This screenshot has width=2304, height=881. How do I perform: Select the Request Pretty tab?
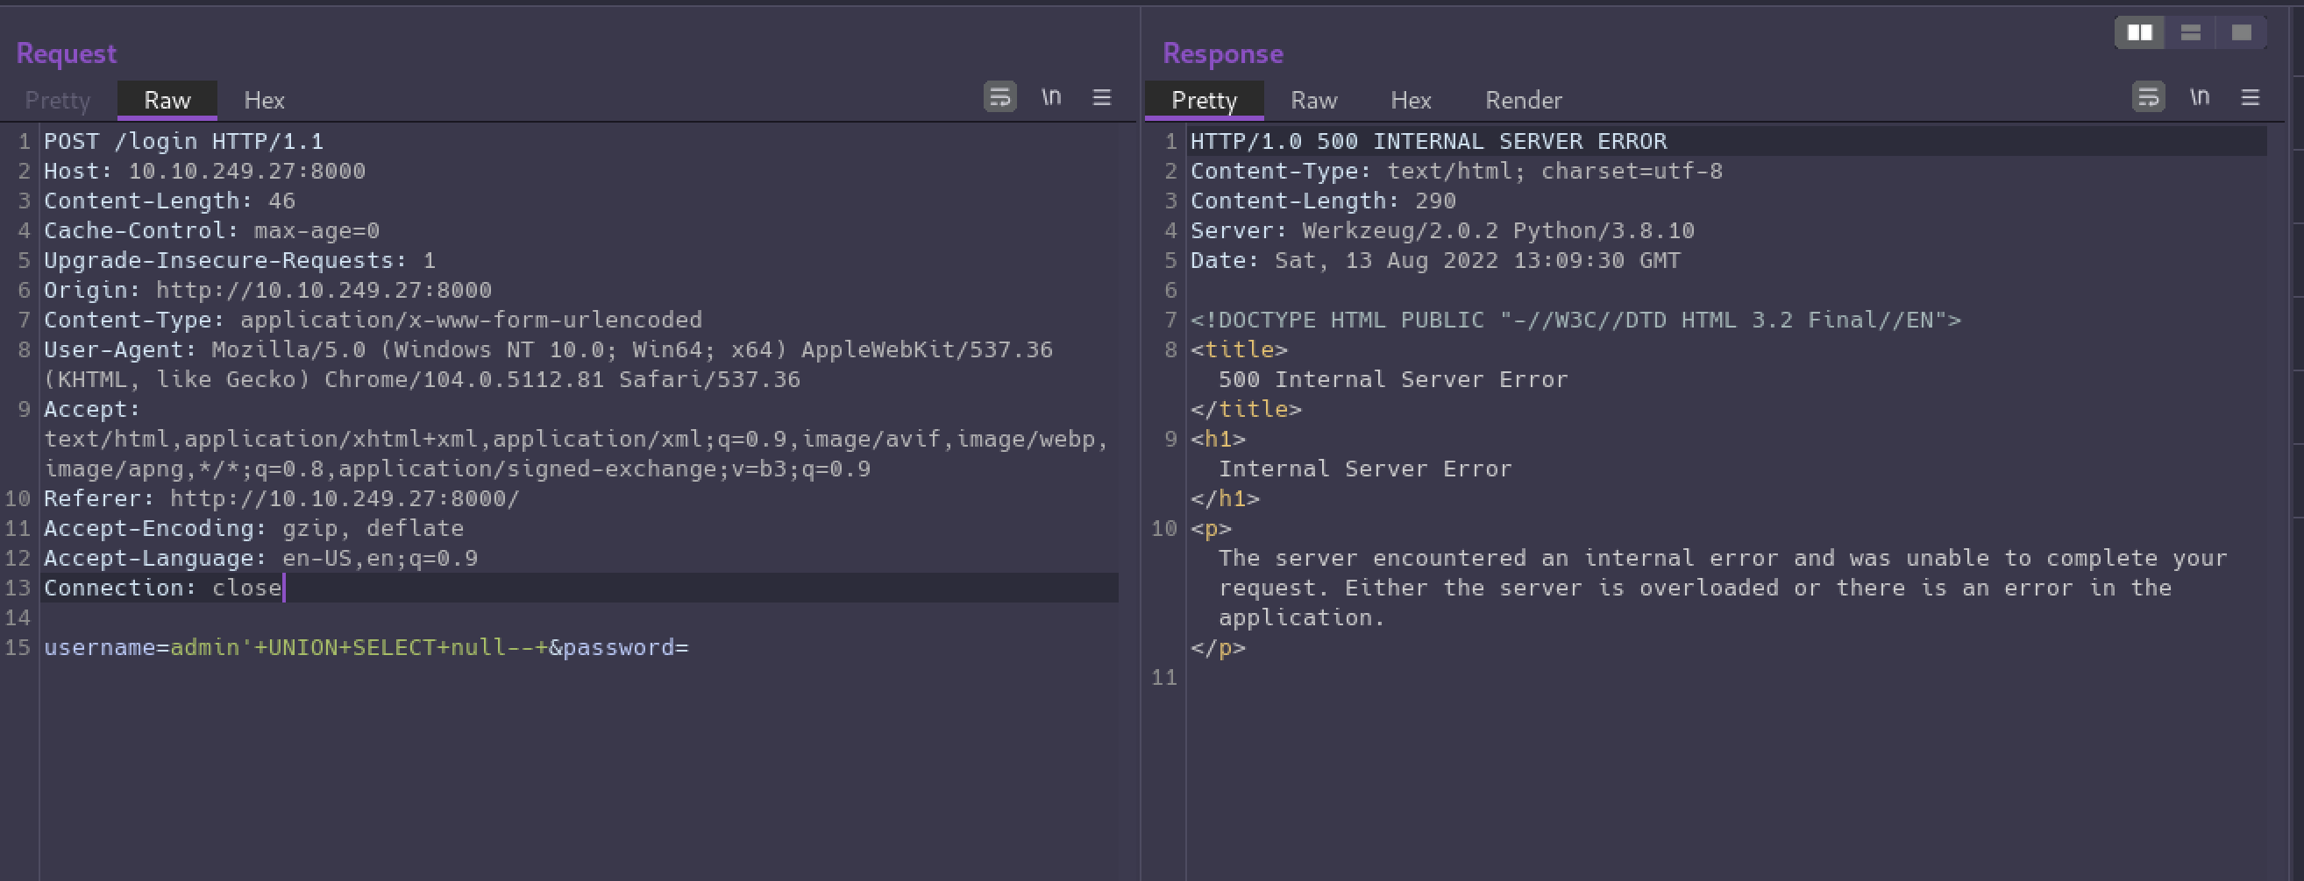click(57, 100)
